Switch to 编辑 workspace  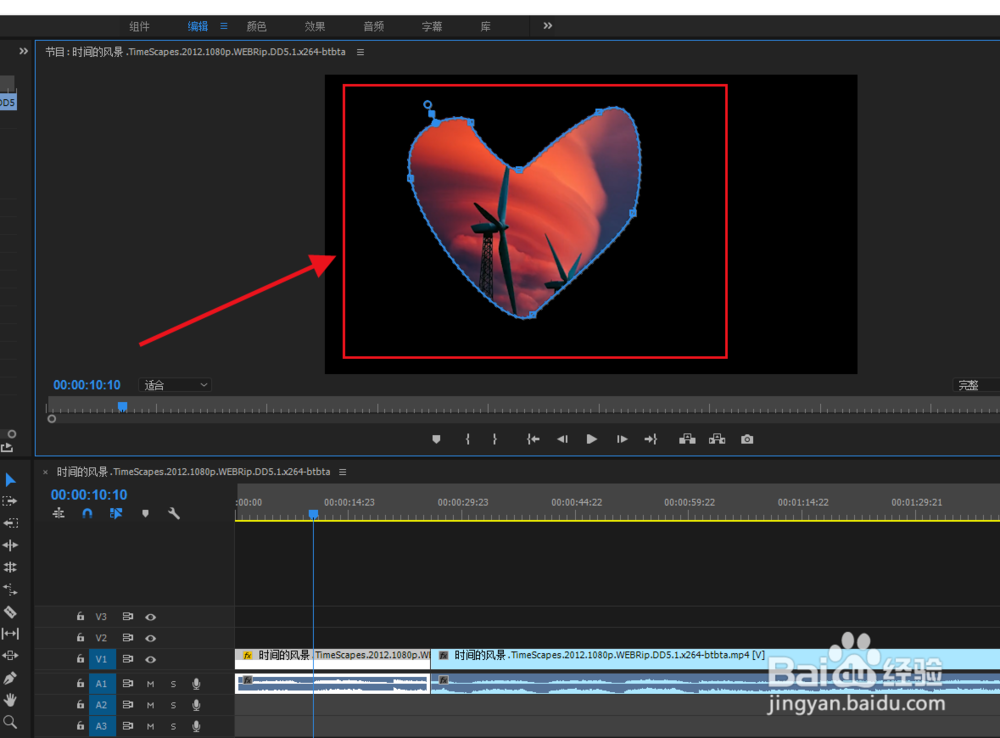click(x=198, y=26)
